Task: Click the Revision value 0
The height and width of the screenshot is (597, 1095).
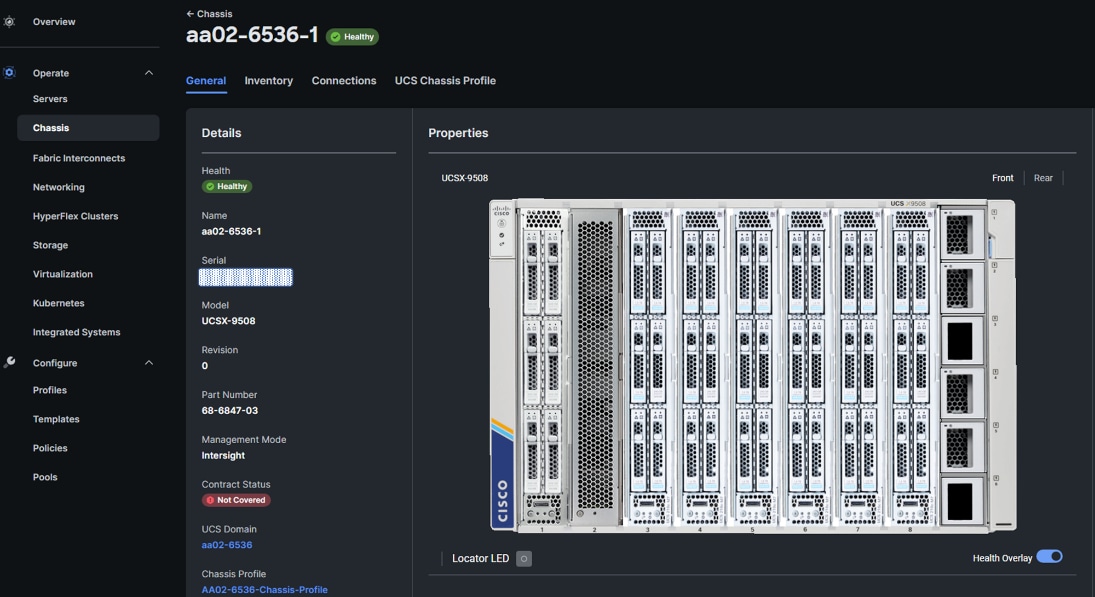Action: 205,366
